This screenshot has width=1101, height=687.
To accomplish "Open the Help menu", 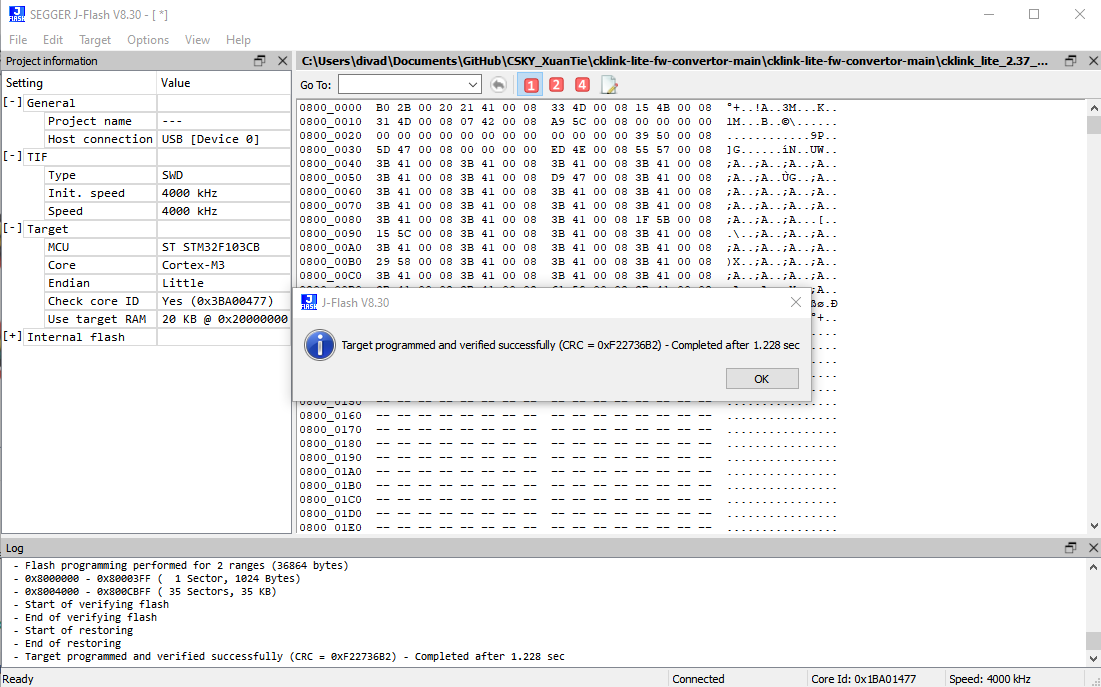I will (x=238, y=40).
